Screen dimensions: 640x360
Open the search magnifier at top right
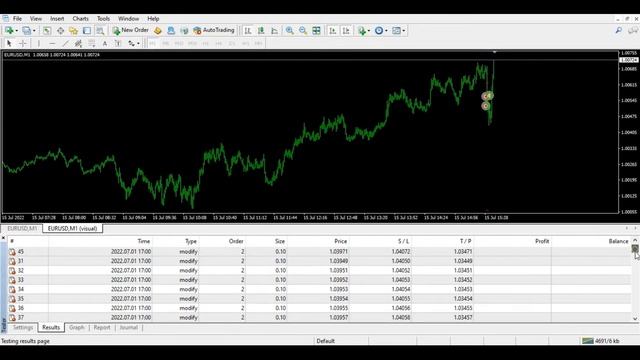(619, 31)
